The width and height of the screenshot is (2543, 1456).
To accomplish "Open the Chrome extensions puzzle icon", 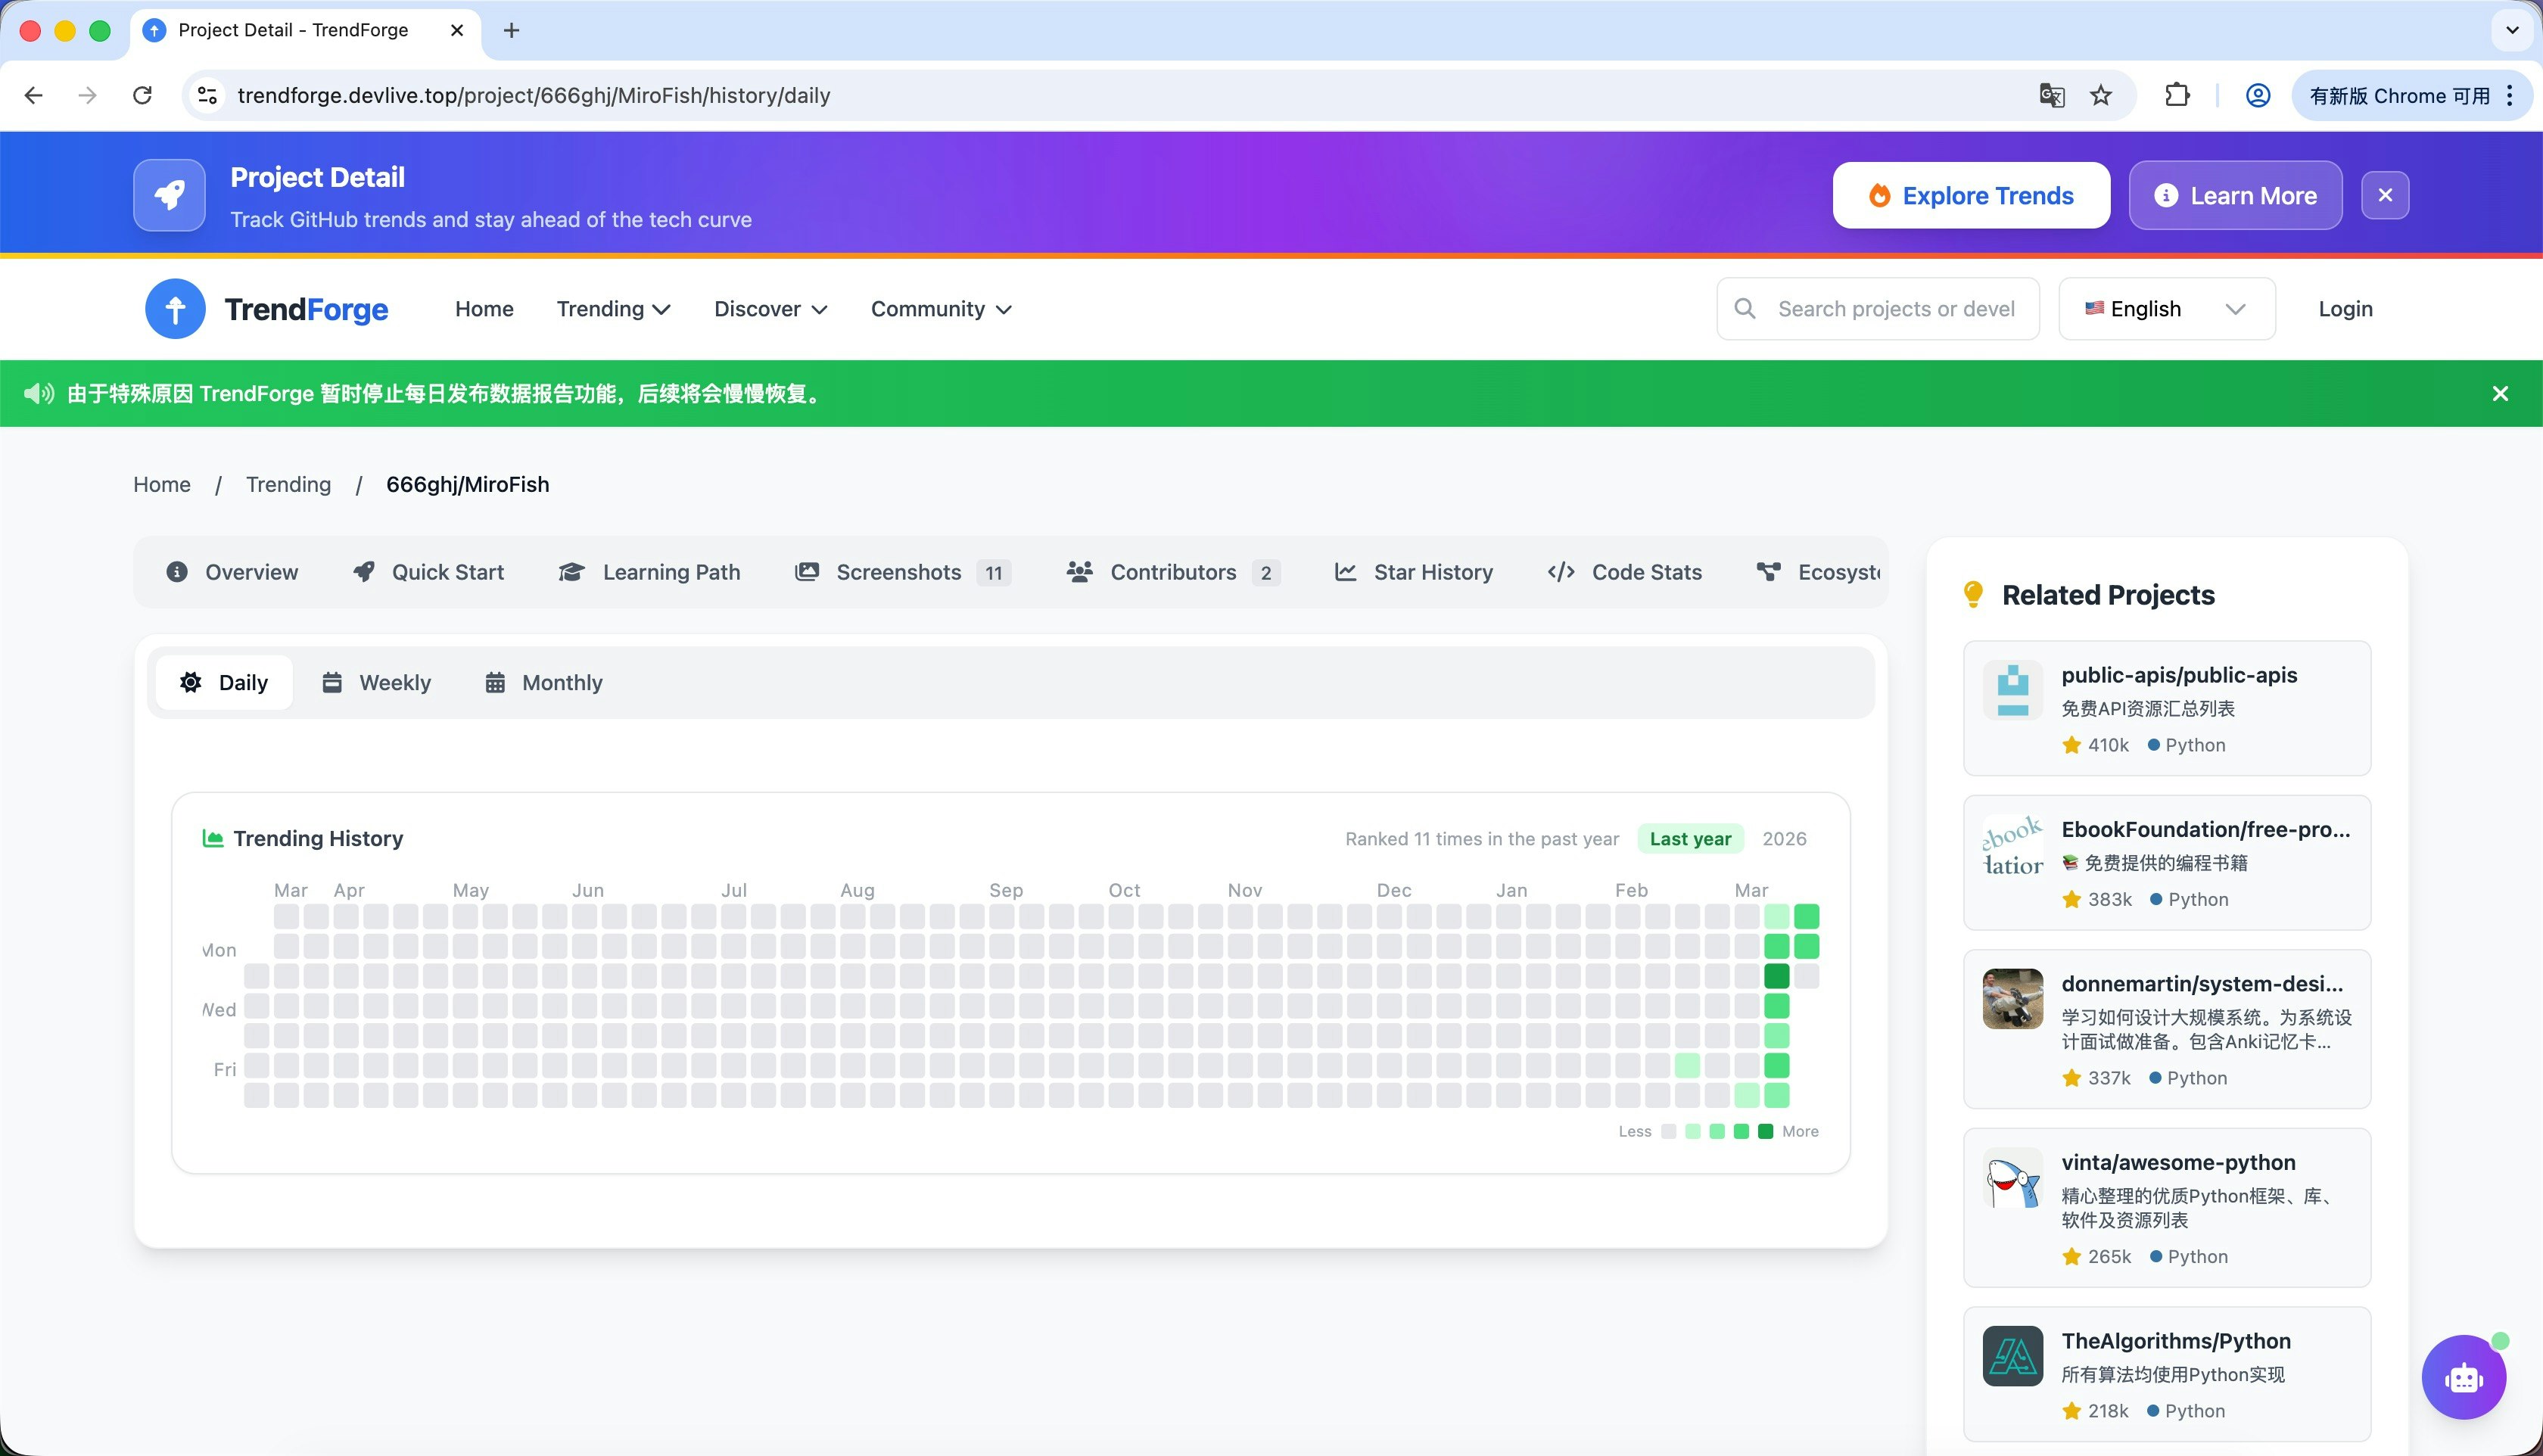I will [x=2177, y=96].
